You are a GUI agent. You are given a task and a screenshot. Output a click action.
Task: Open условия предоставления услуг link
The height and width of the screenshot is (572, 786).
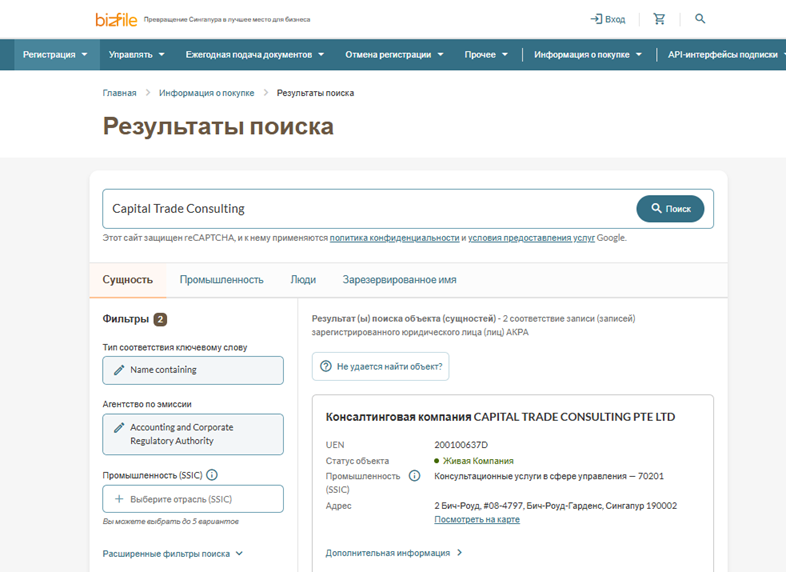pyautogui.click(x=531, y=238)
